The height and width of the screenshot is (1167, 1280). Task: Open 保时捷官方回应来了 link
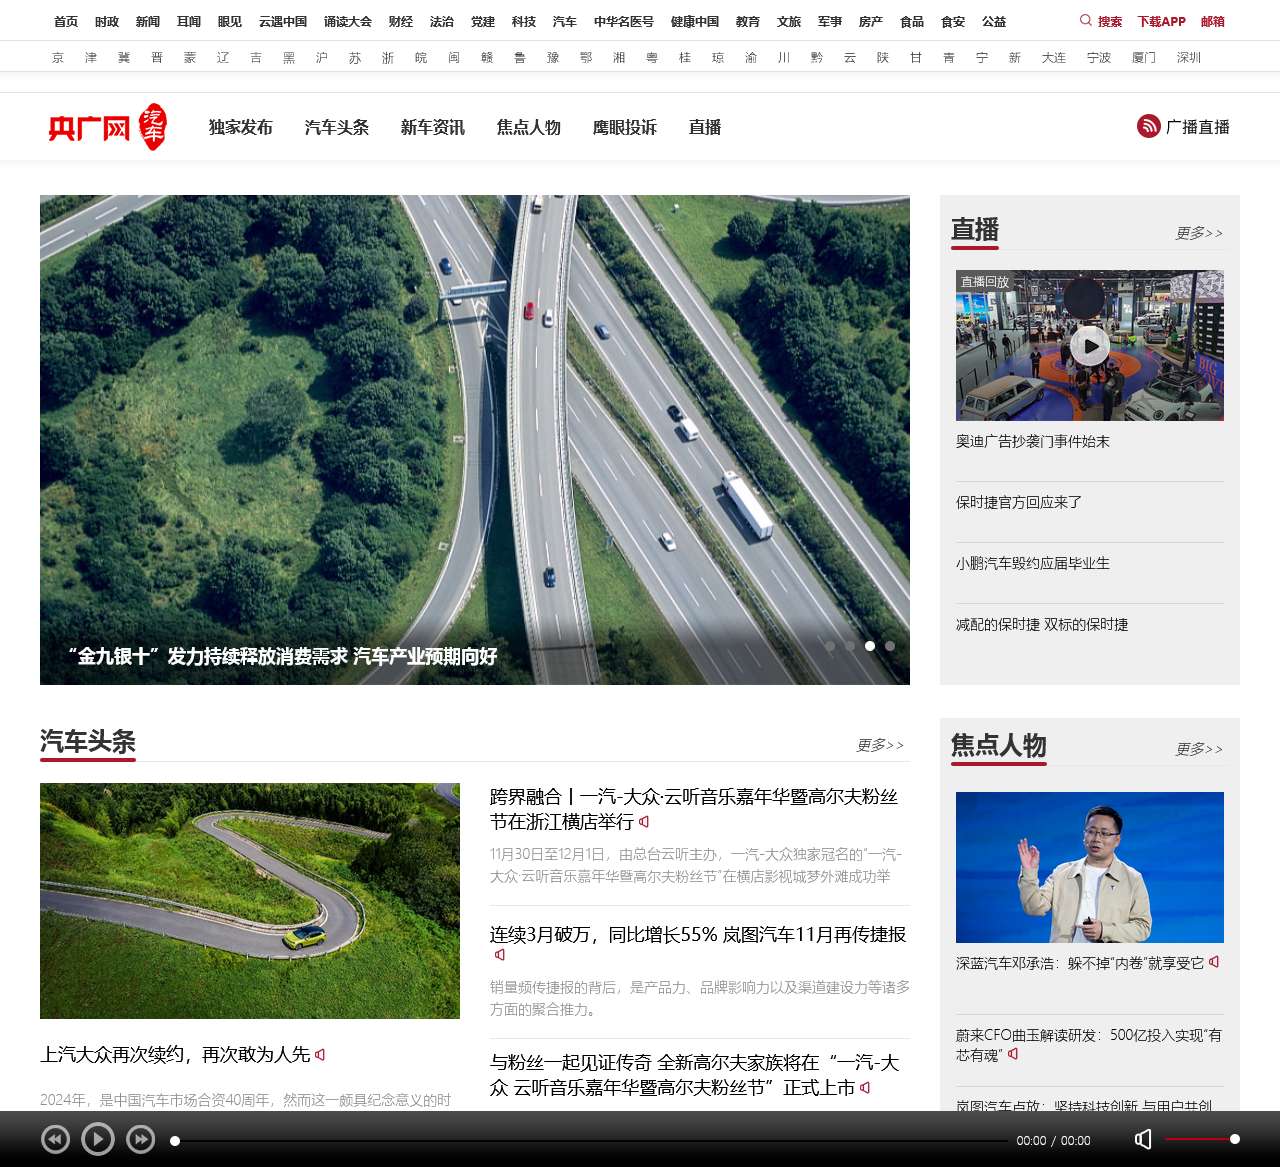[1019, 502]
